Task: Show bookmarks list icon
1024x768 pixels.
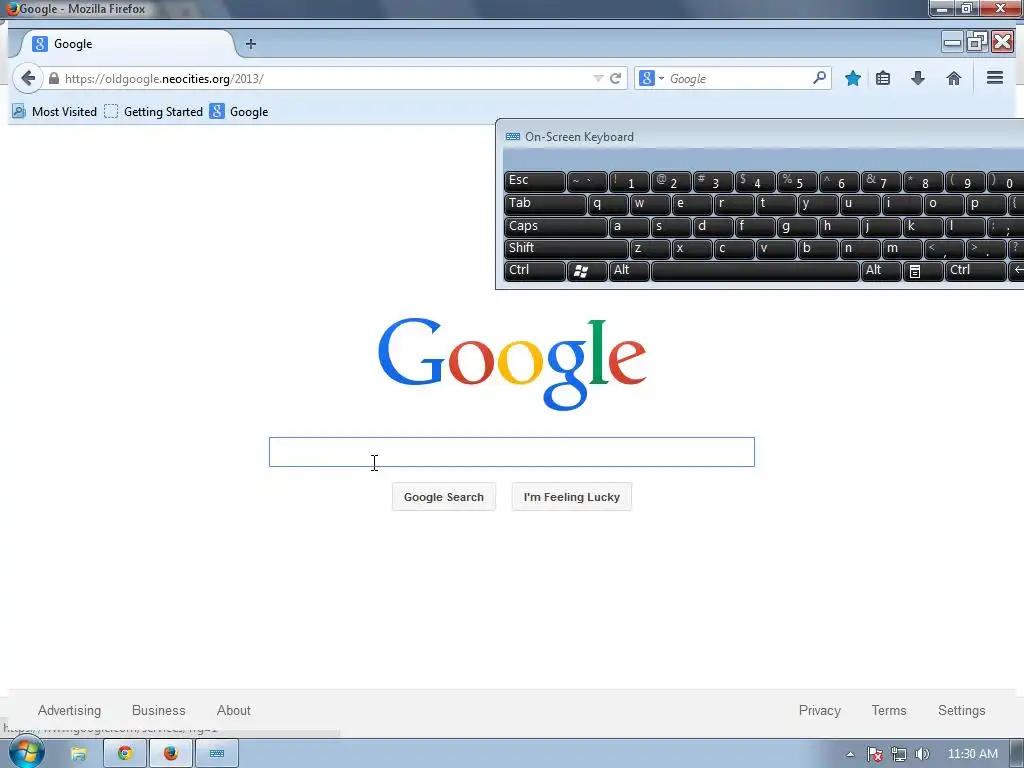Action: 883,78
